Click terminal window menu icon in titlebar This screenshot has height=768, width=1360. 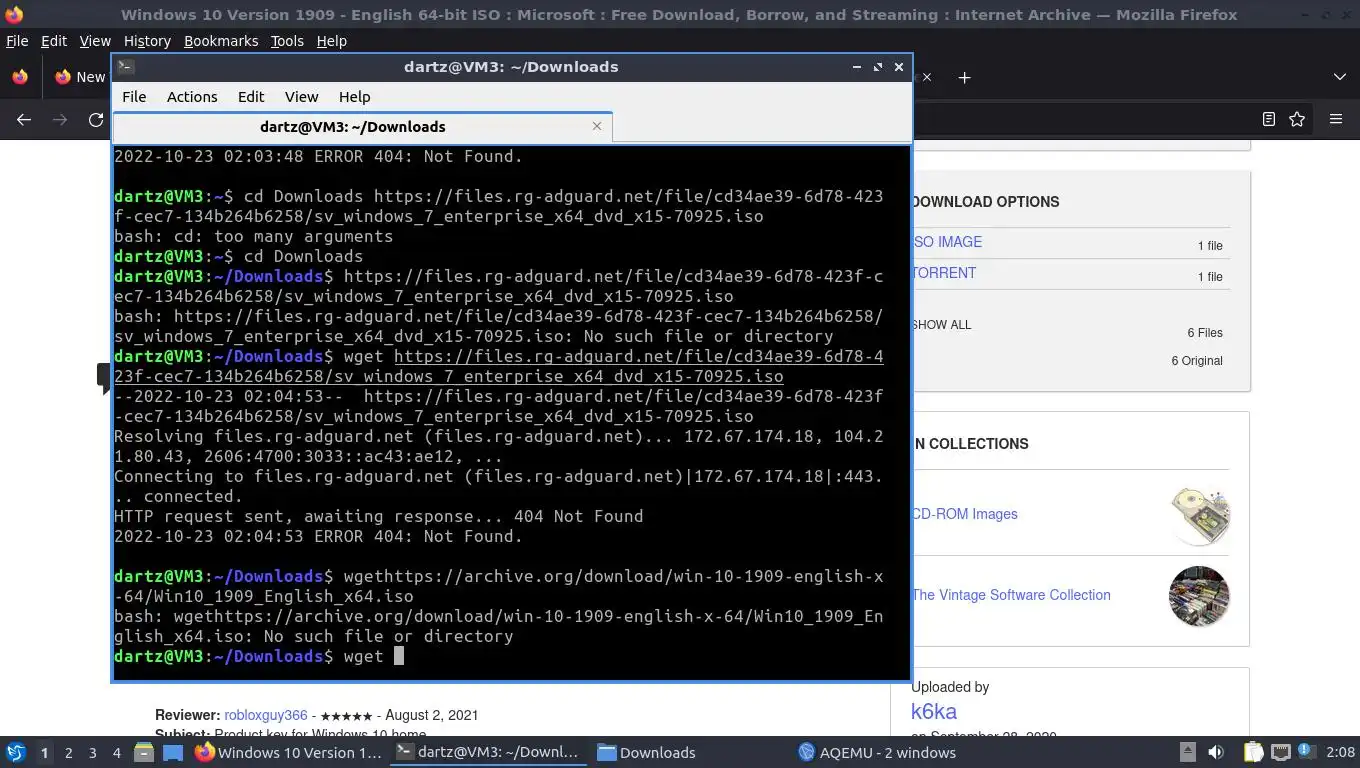(x=125, y=67)
